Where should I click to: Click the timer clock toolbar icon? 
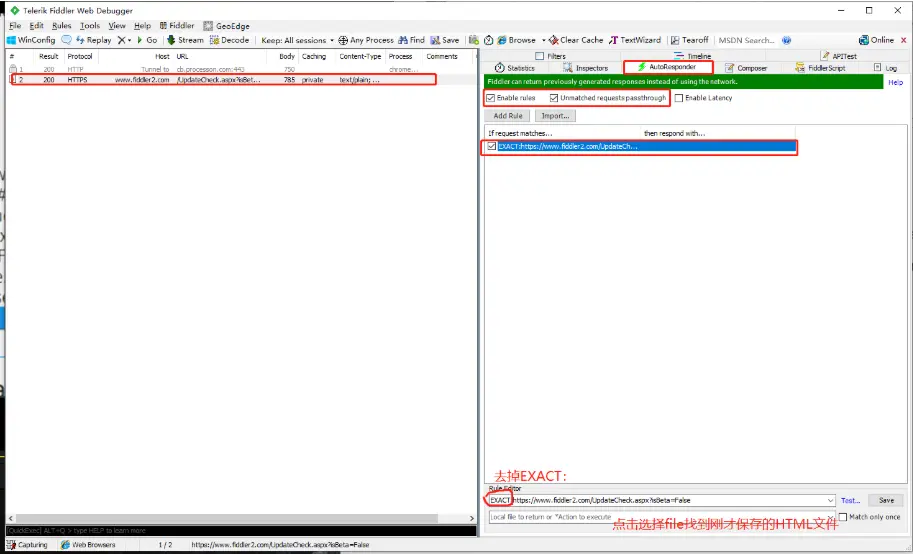click(489, 40)
